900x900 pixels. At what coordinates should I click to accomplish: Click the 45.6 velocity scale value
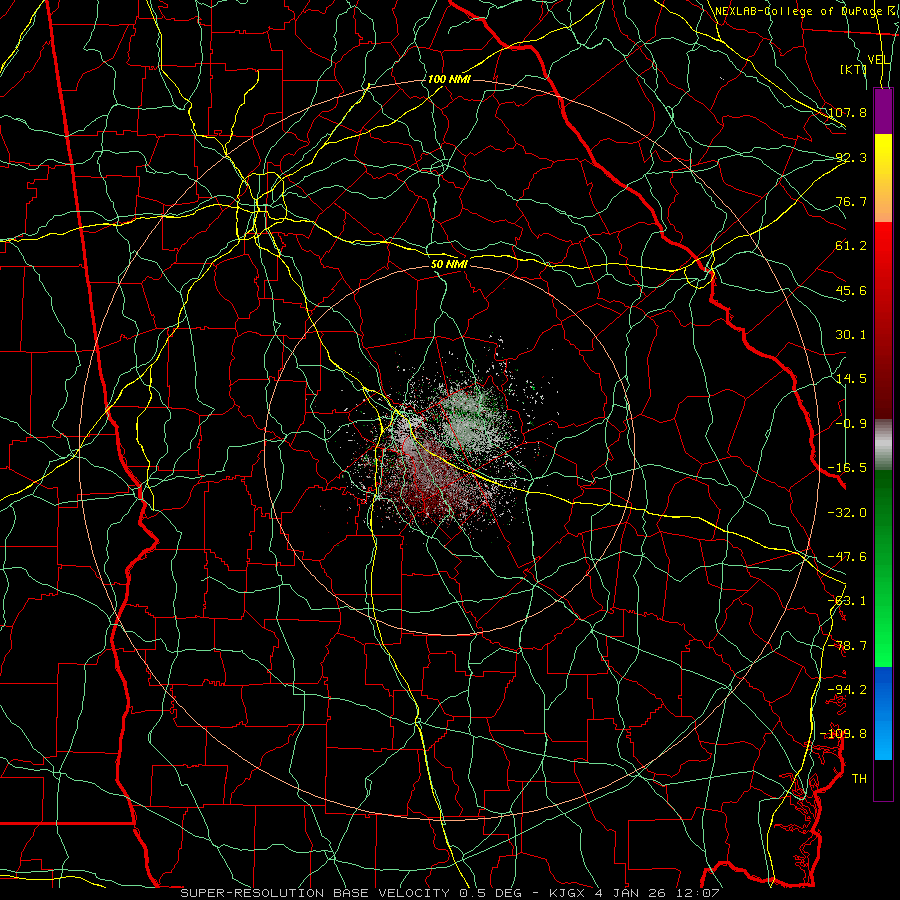pyautogui.click(x=851, y=290)
